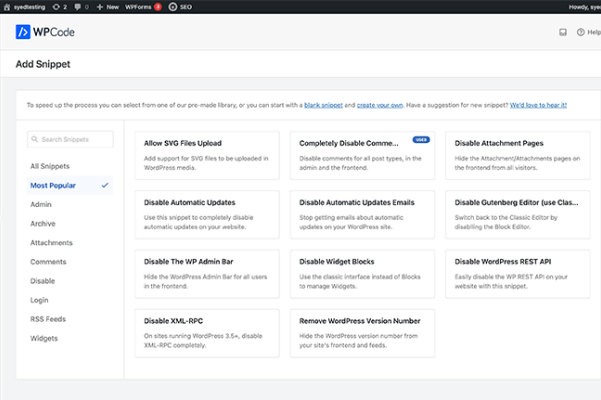Choose Disable Automatic Updates Emails snippet
This screenshot has width=601, height=400.
[x=362, y=215]
